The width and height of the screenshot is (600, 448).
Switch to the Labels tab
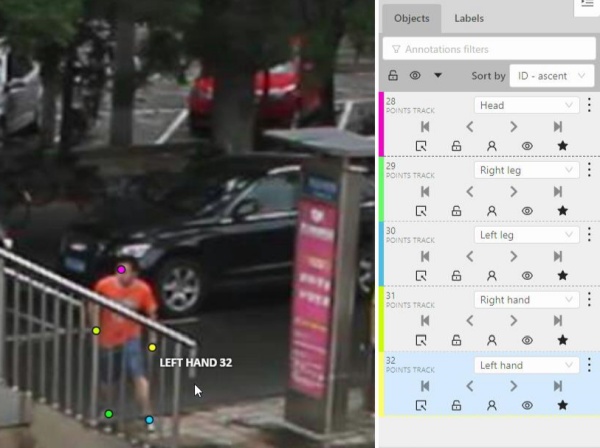point(469,18)
